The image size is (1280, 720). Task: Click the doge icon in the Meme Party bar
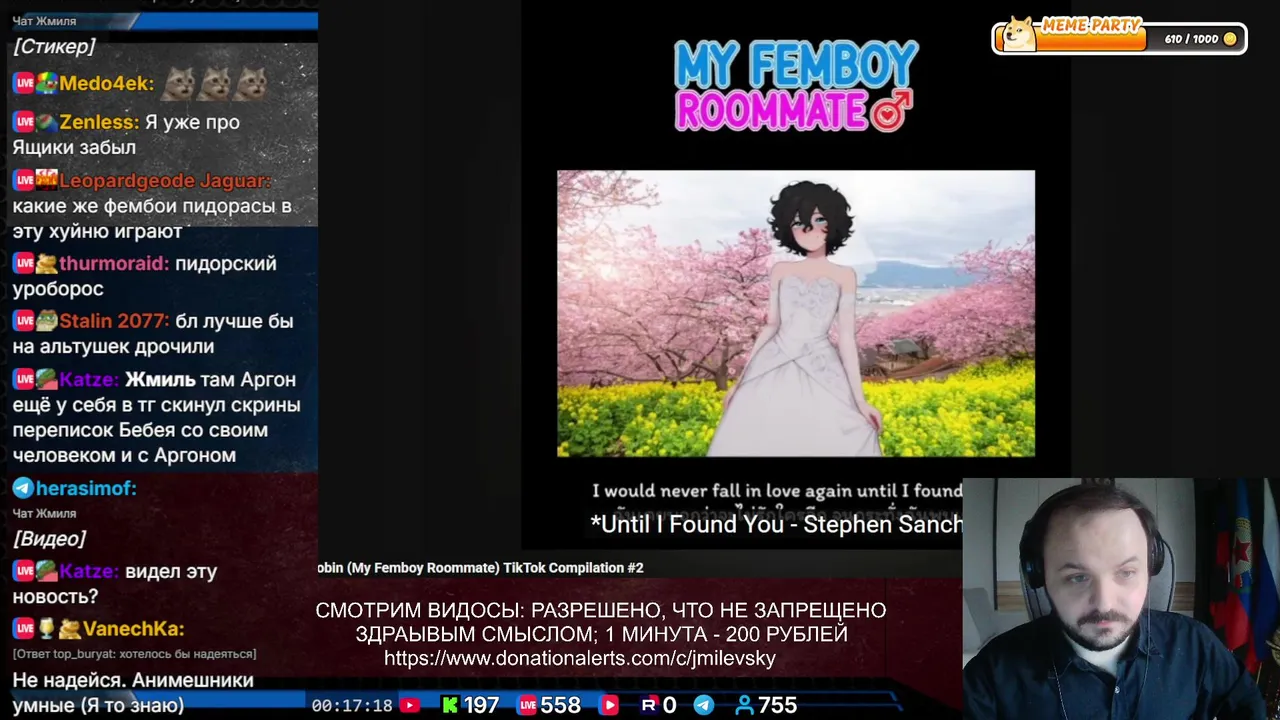(1019, 33)
